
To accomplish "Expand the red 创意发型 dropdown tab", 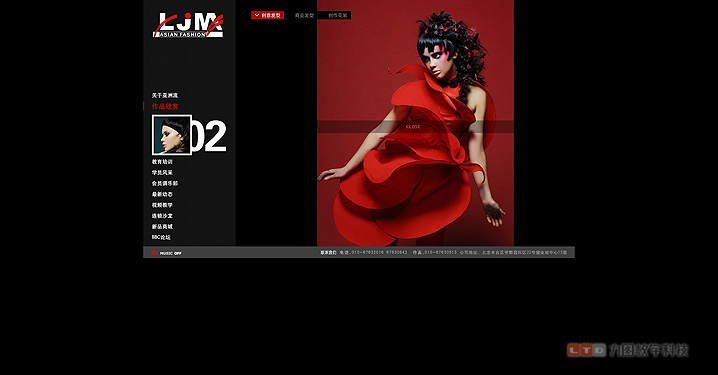I will pos(267,15).
